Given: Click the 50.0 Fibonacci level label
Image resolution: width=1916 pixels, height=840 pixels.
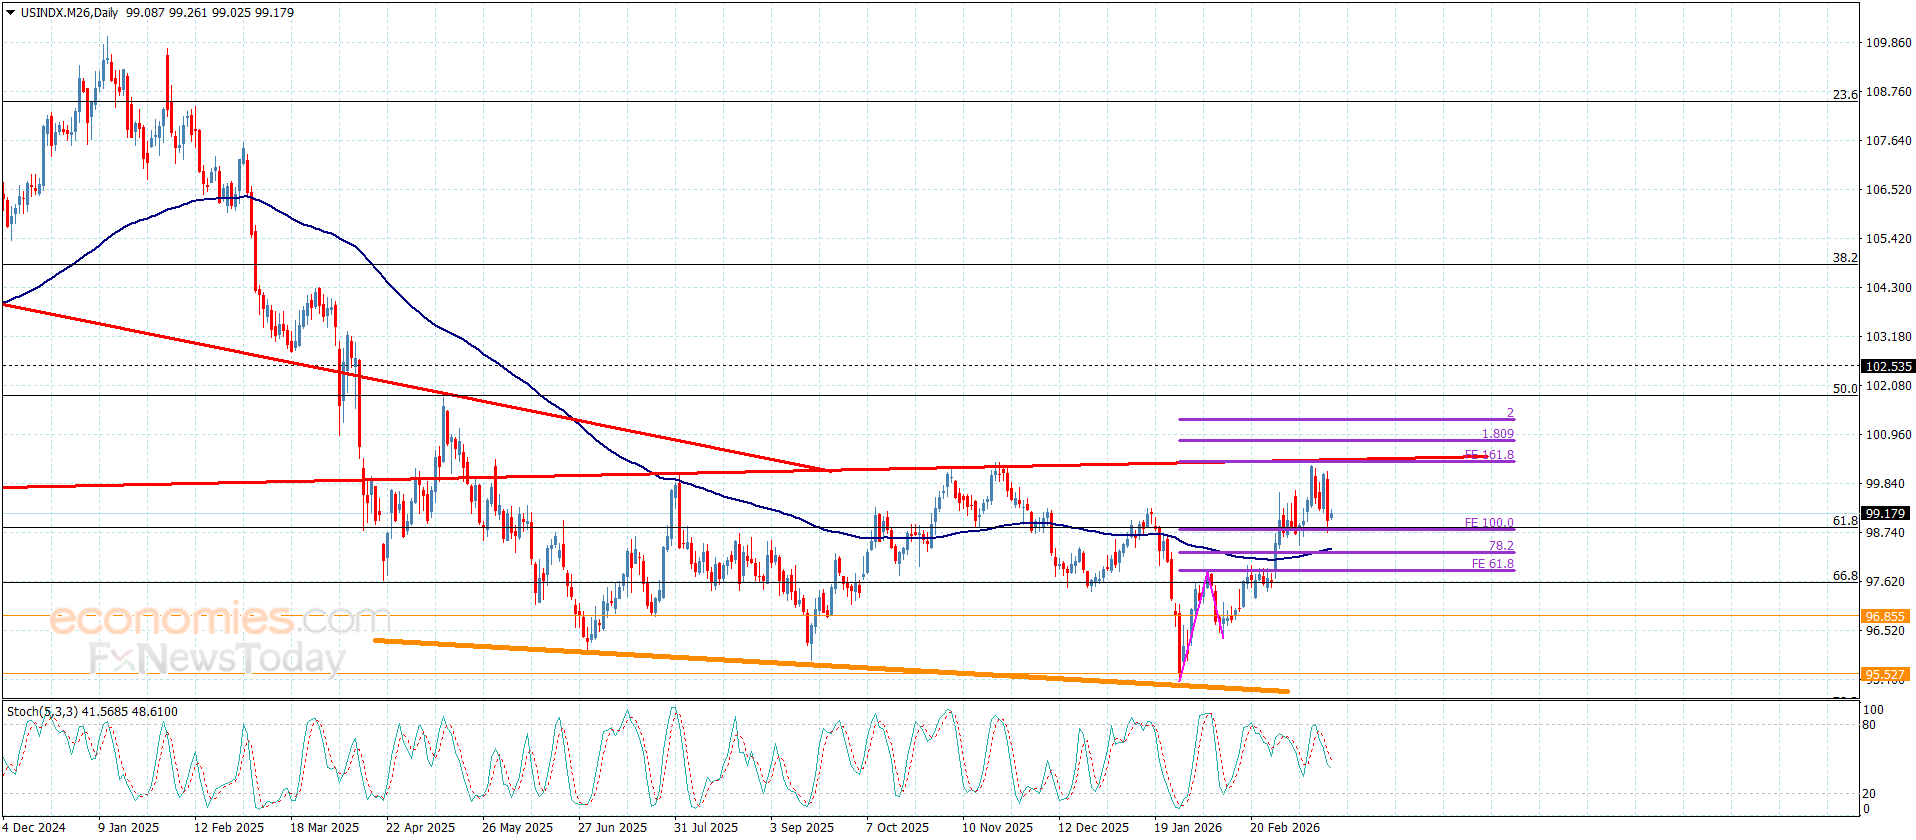Looking at the screenshot, I should tap(1845, 389).
